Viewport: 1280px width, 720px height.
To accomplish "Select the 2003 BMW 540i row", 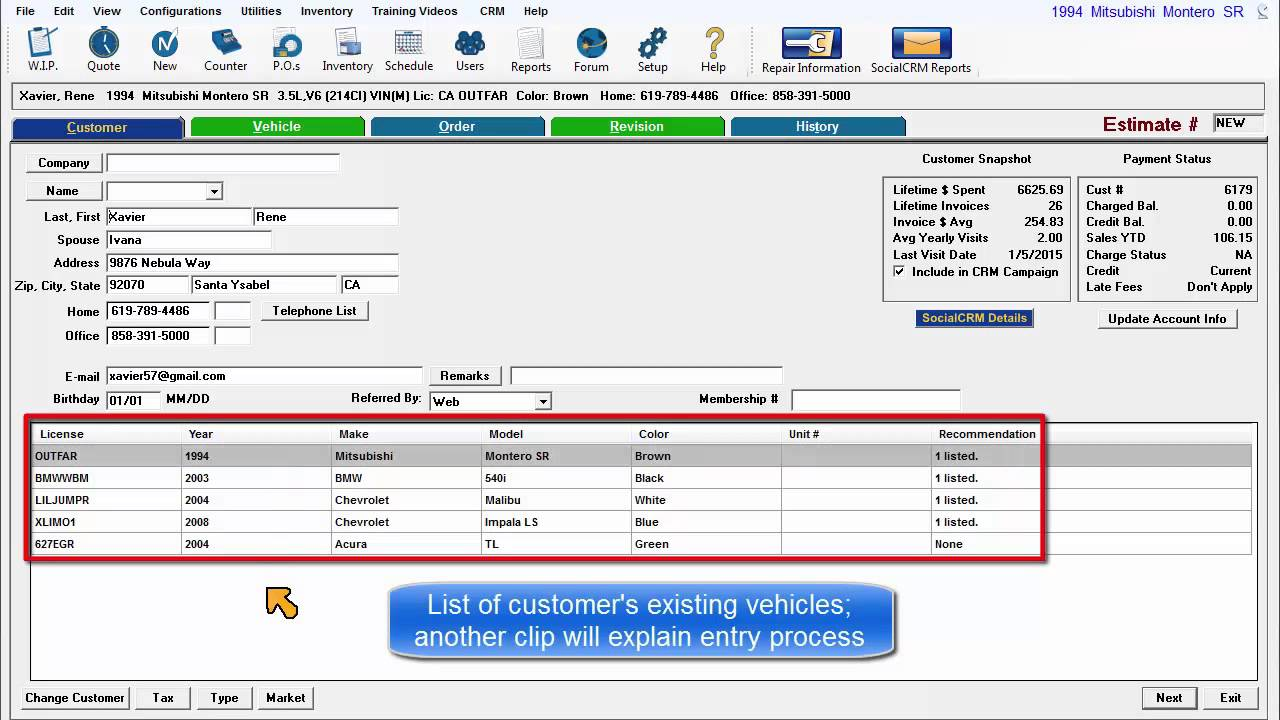I will tap(400, 478).
